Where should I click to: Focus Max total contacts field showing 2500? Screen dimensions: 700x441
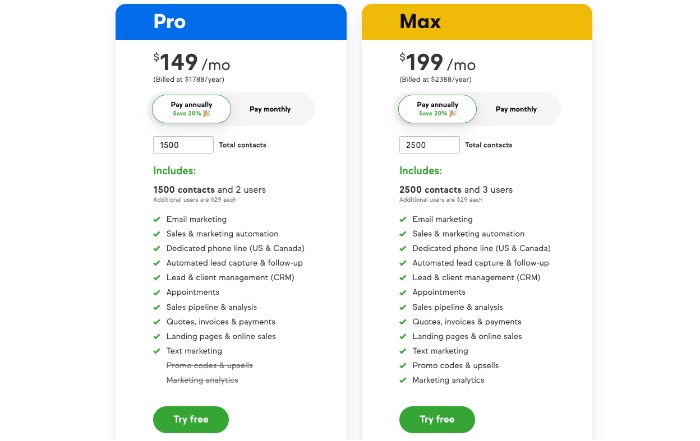[x=429, y=145]
